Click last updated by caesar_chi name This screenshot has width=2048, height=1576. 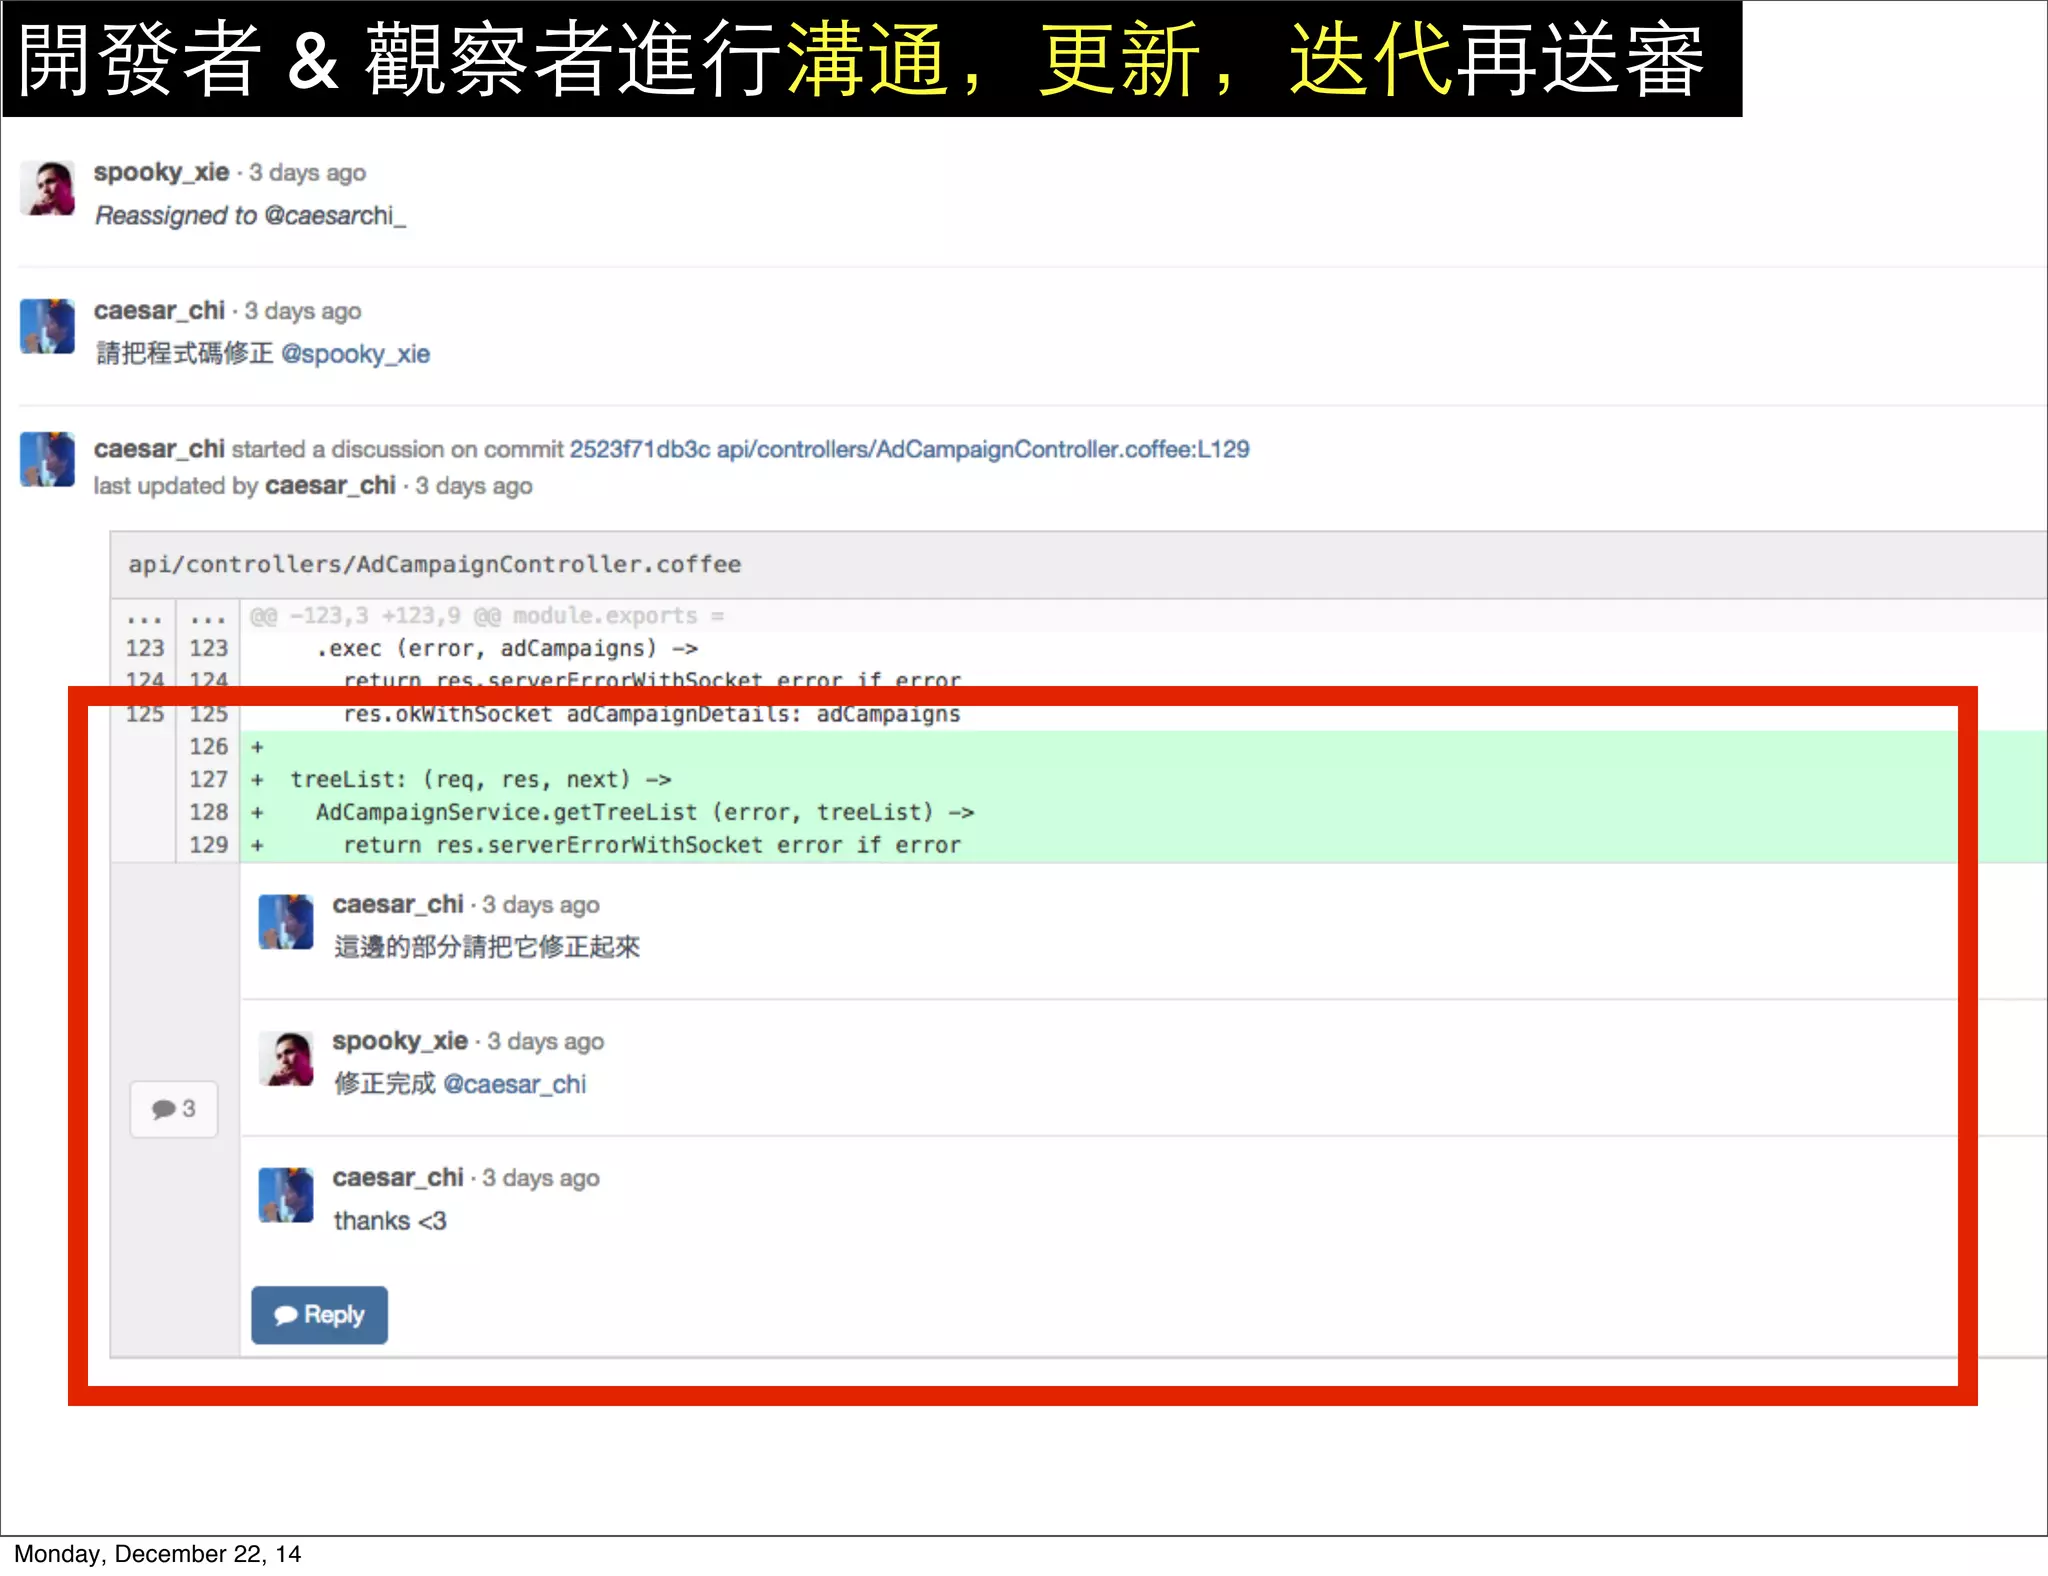click(x=330, y=486)
